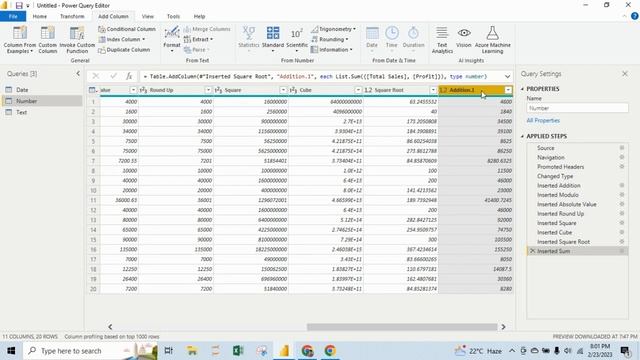Click the Windows Start button

[11, 351]
